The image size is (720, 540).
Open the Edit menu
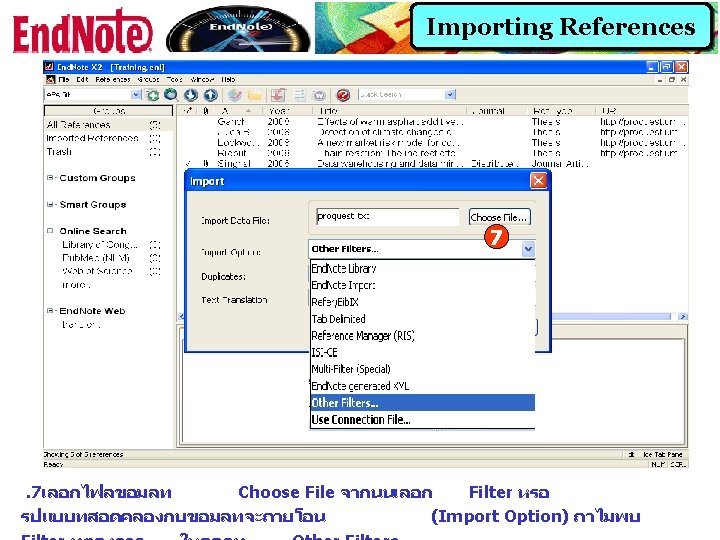pyautogui.click(x=82, y=79)
